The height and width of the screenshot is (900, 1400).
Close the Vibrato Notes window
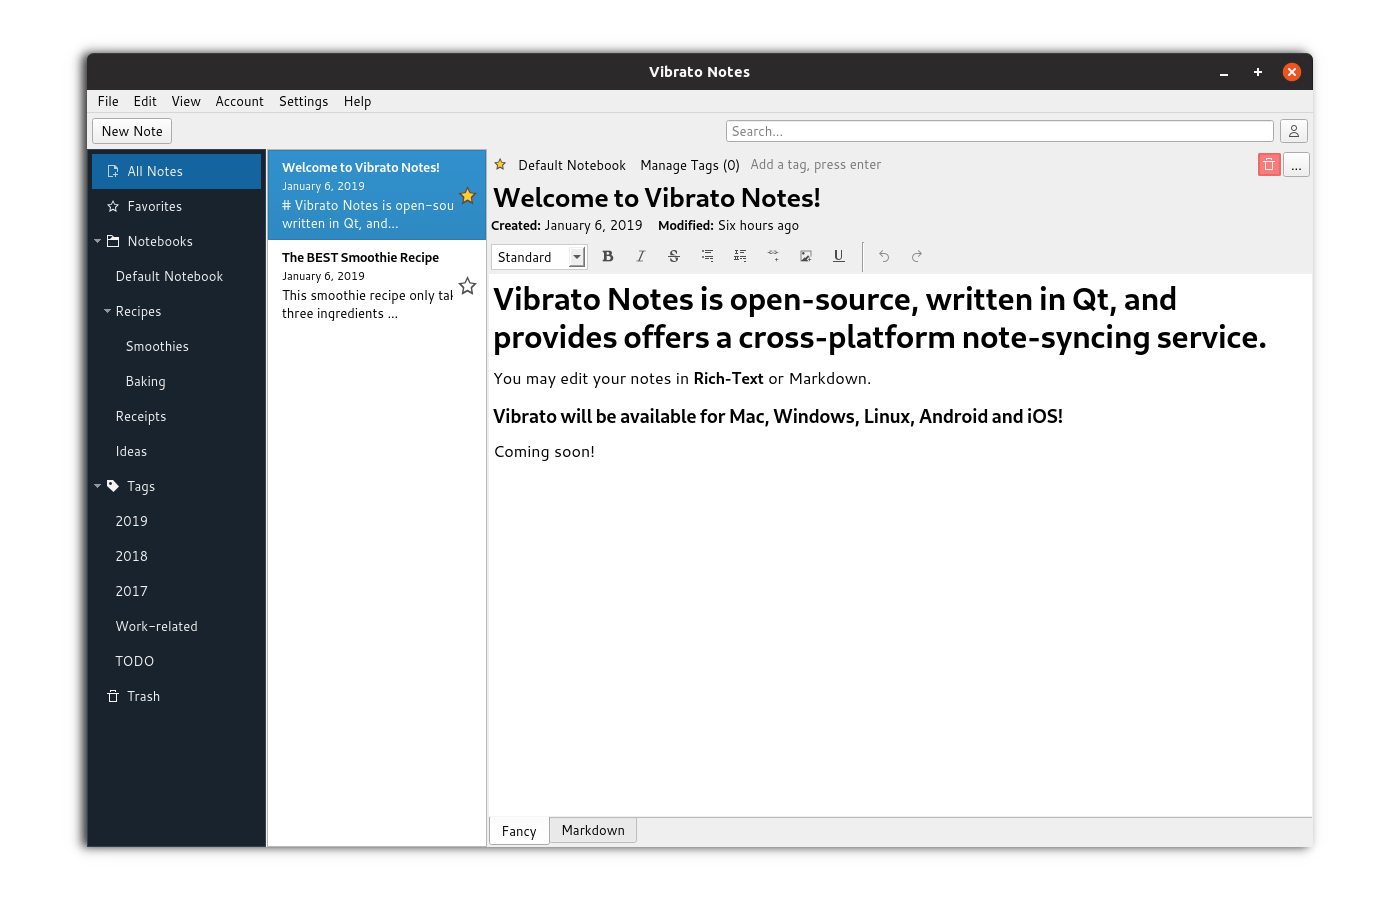(1292, 72)
